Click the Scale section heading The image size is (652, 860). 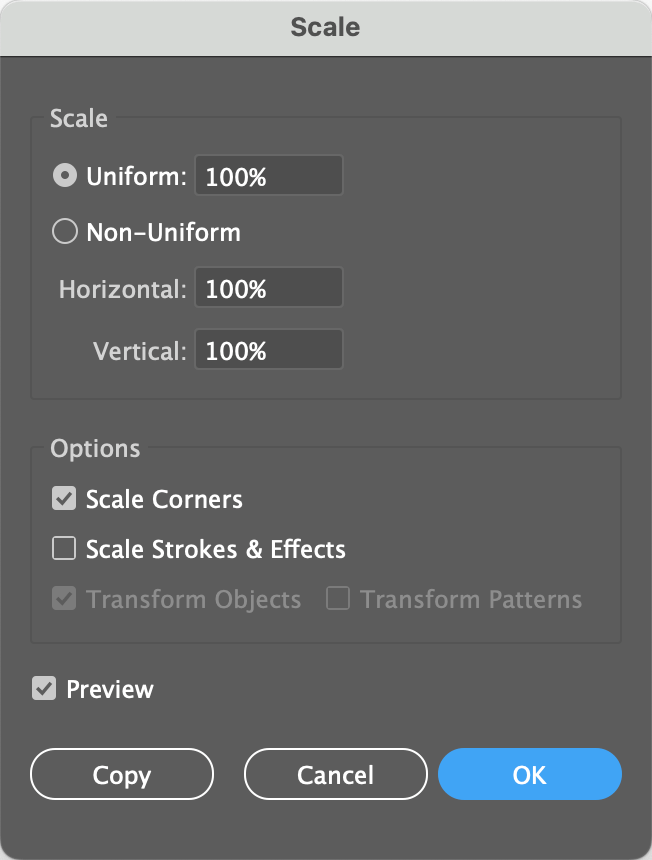point(79,118)
